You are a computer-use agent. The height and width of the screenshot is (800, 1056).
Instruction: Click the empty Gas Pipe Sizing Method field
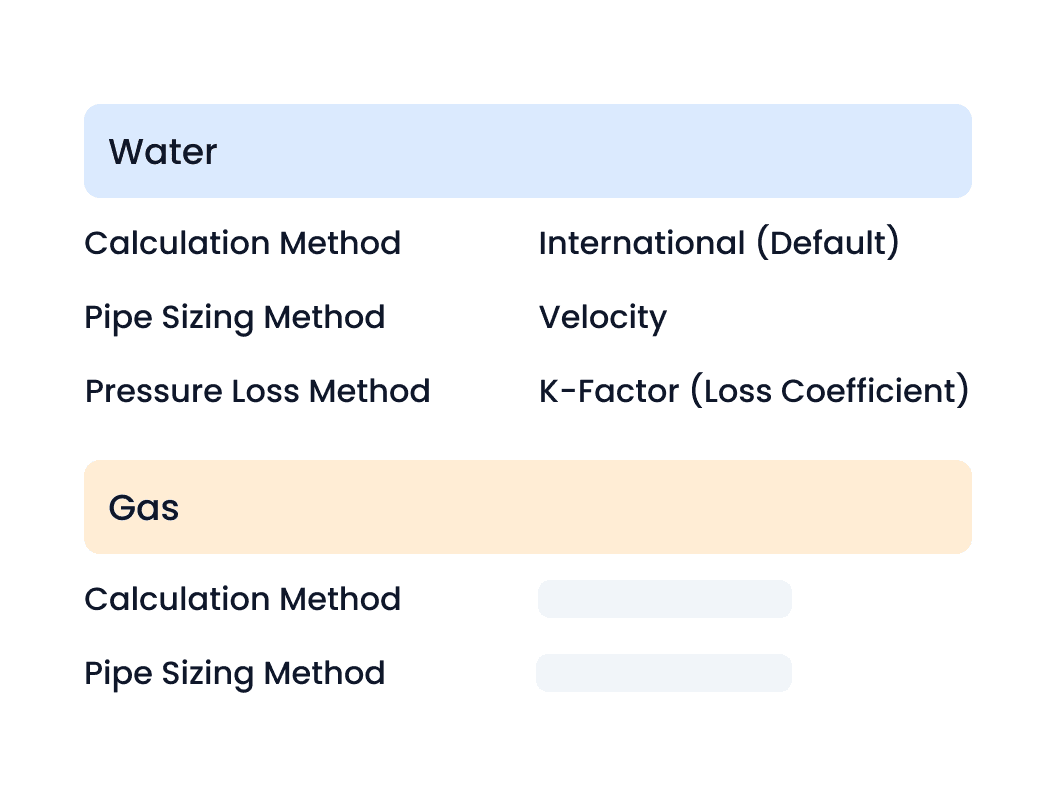click(664, 673)
